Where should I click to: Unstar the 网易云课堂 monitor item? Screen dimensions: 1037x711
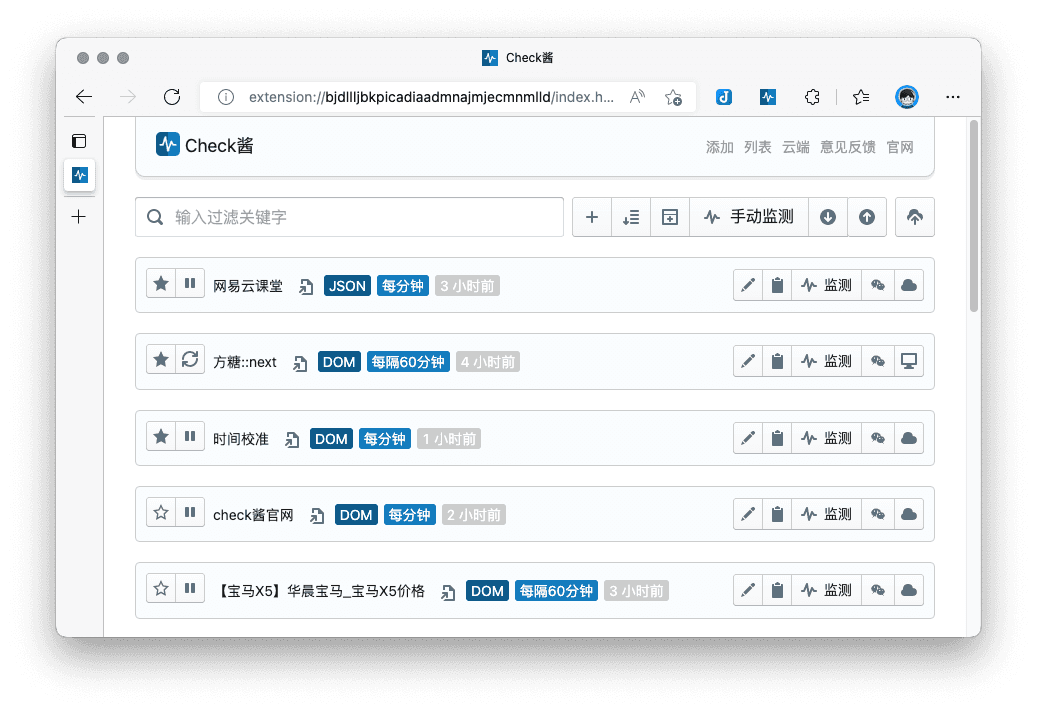[161, 285]
